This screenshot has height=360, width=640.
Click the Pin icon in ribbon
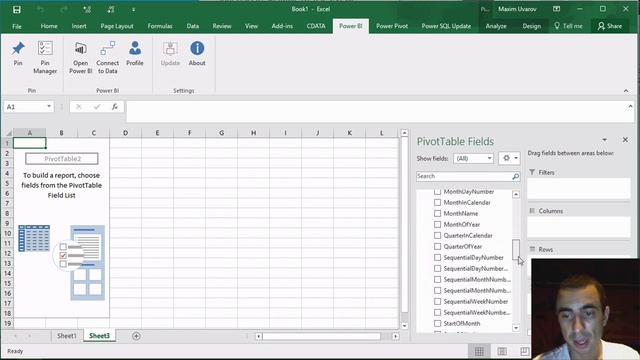pos(18,53)
